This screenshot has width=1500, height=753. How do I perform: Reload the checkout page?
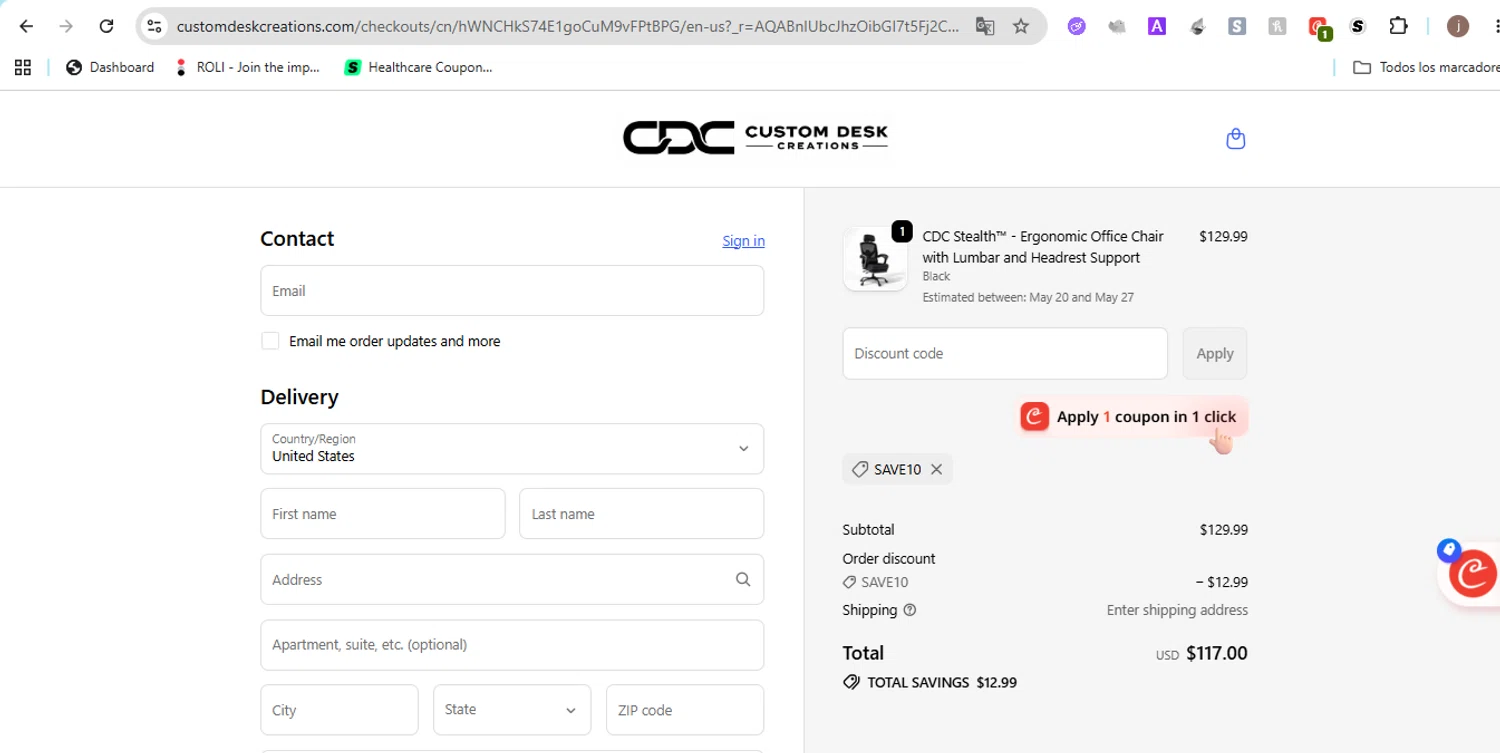(x=106, y=26)
